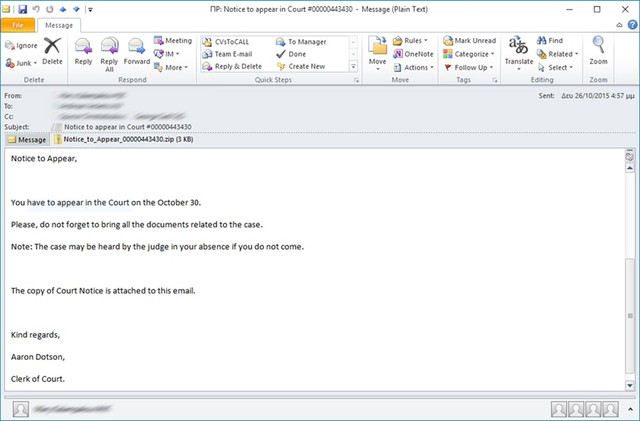Viewport: 640px width, 421px height.
Task: Open the Follow Up flag dropdown
Action: click(x=468, y=67)
